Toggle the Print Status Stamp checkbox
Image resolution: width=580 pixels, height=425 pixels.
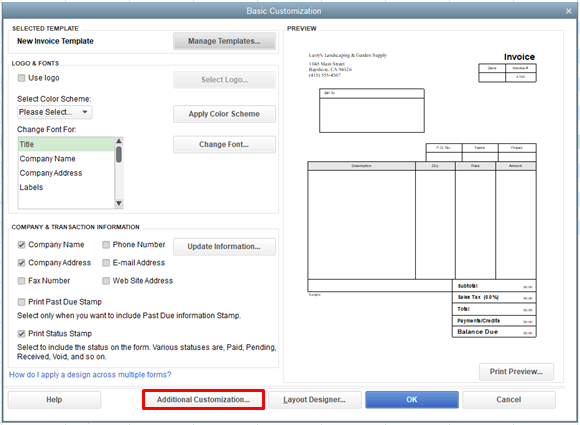click(21, 334)
